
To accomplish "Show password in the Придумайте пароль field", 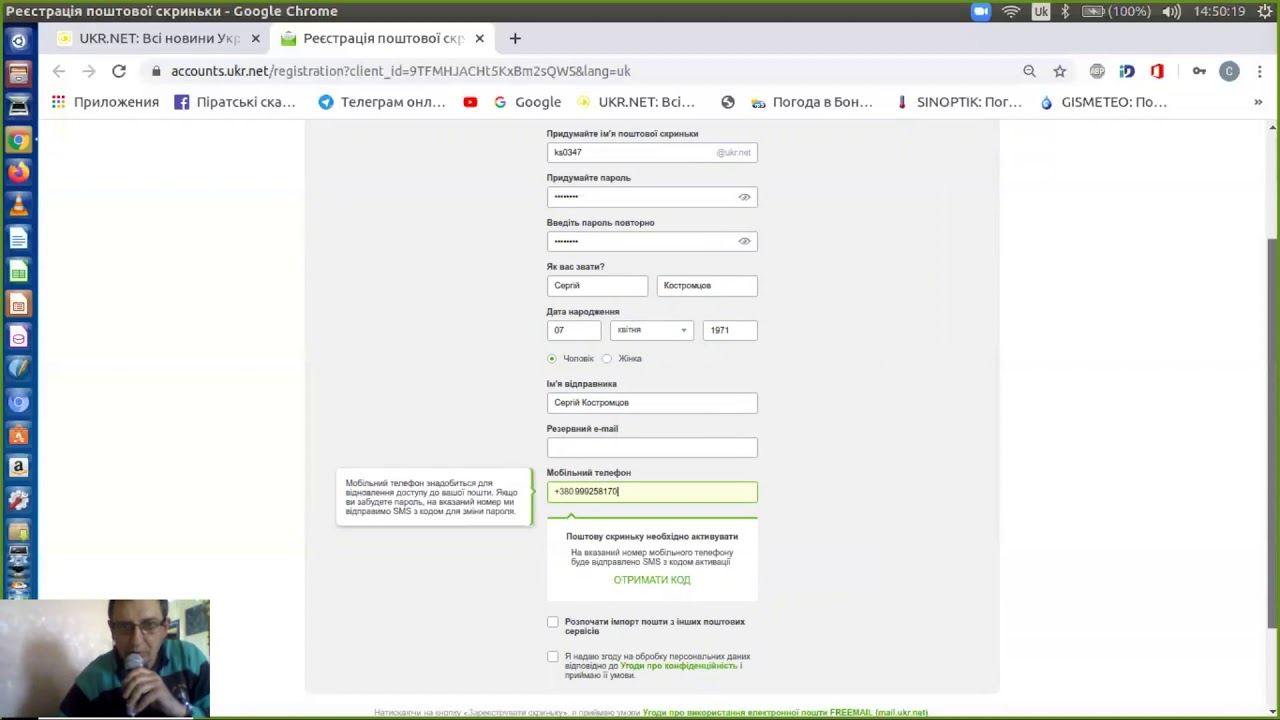I will tap(744, 197).
